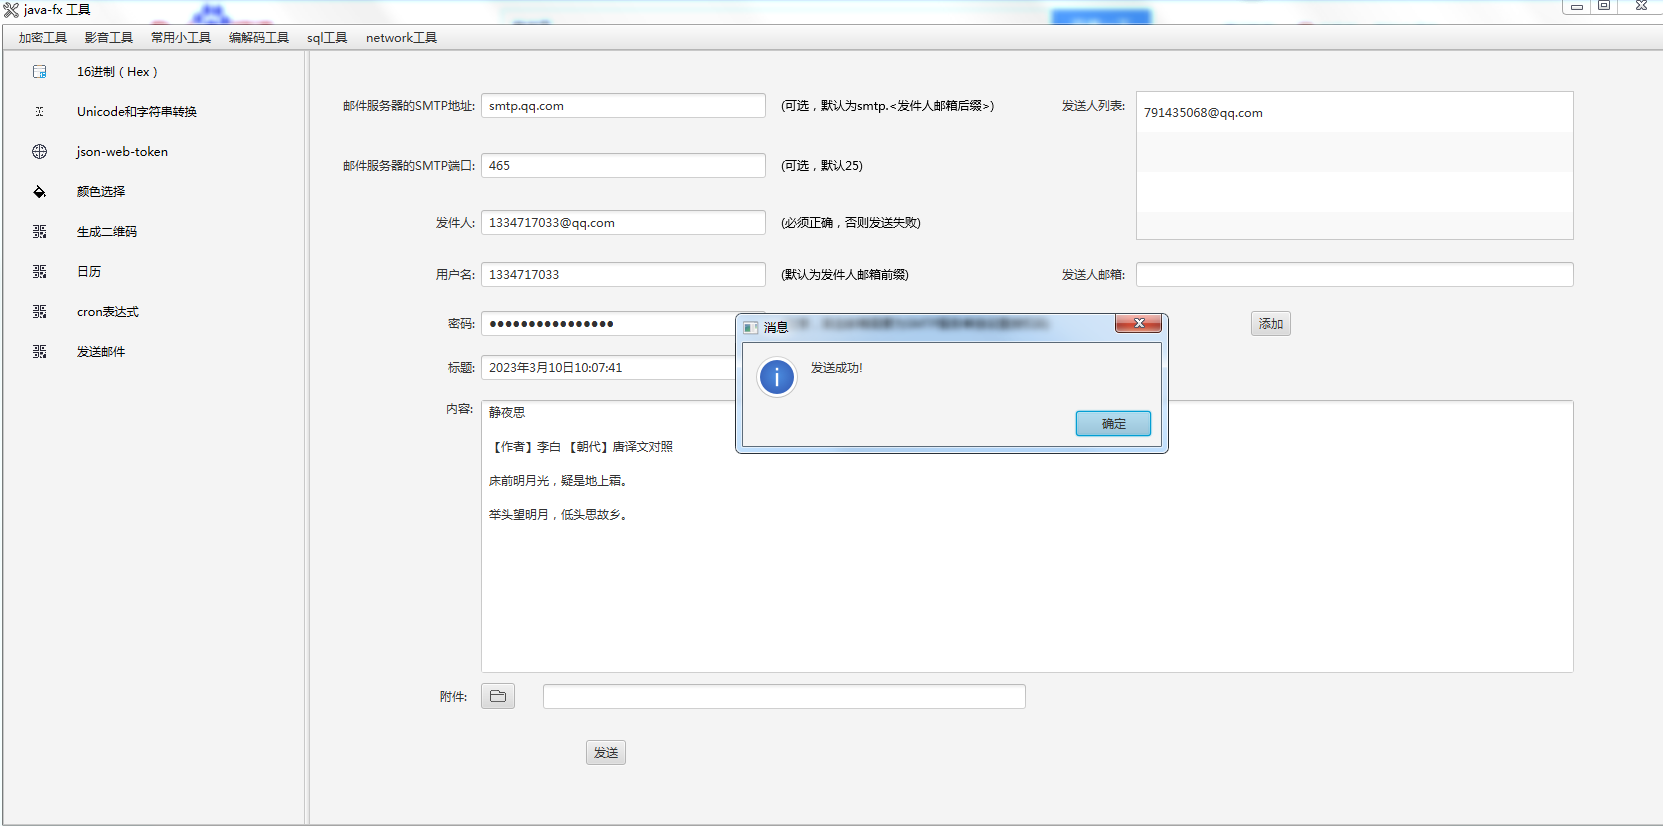1663x826 pixels.
Task: Click the Unicode和字符串转换 sidebar icon
Action: click(40, 112)
